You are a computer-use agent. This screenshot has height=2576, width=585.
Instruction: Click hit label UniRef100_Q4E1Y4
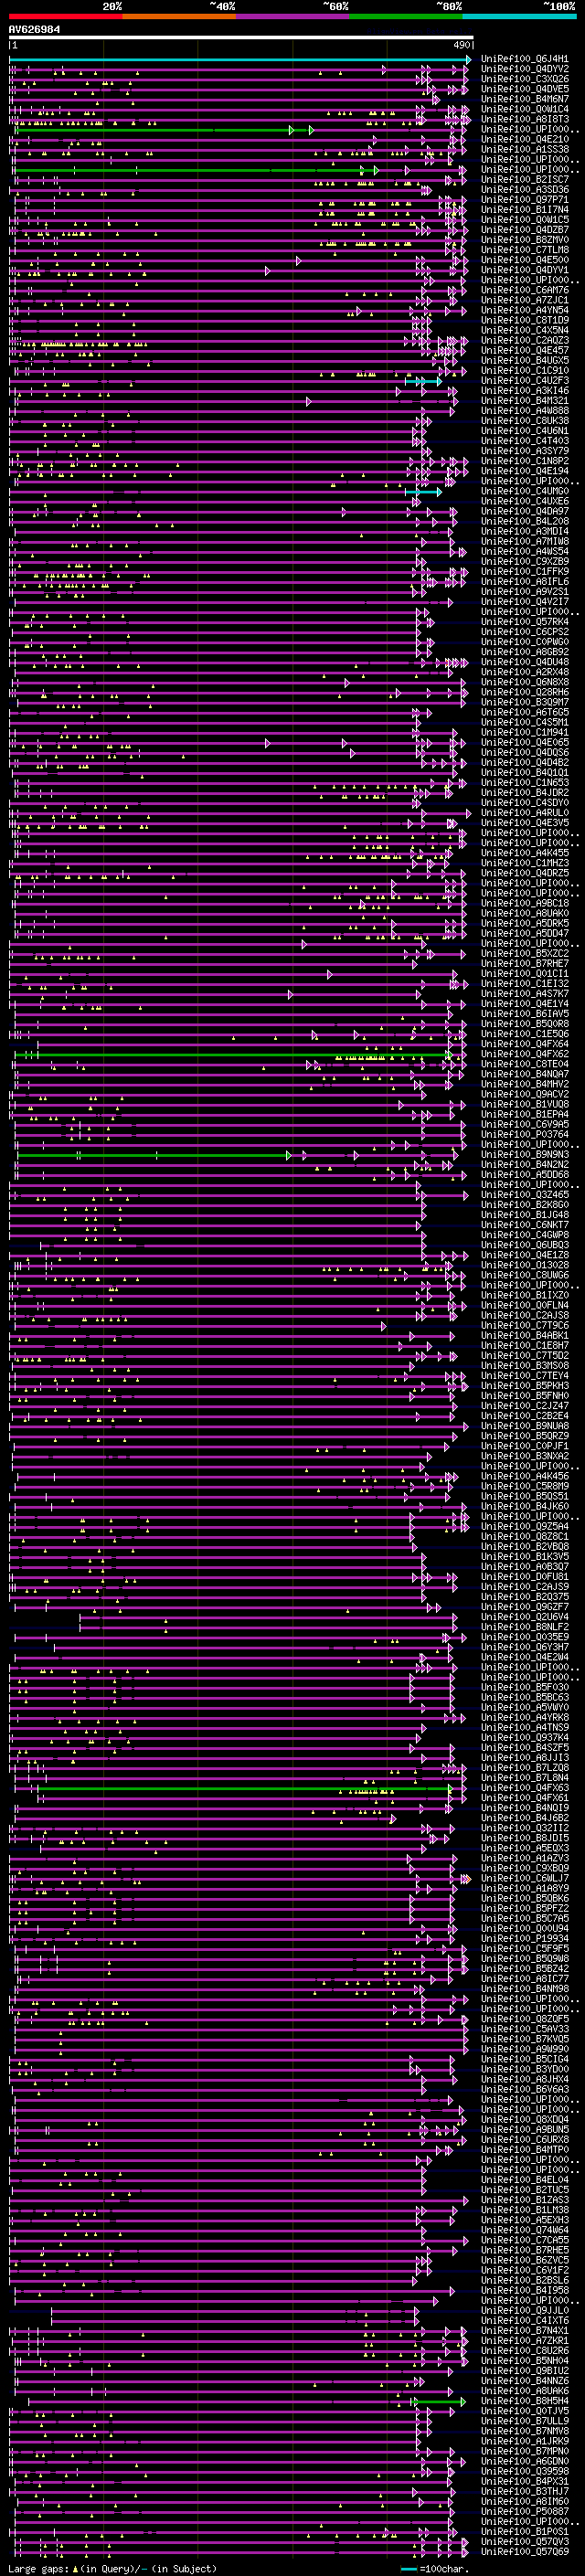coord(524,1004)
